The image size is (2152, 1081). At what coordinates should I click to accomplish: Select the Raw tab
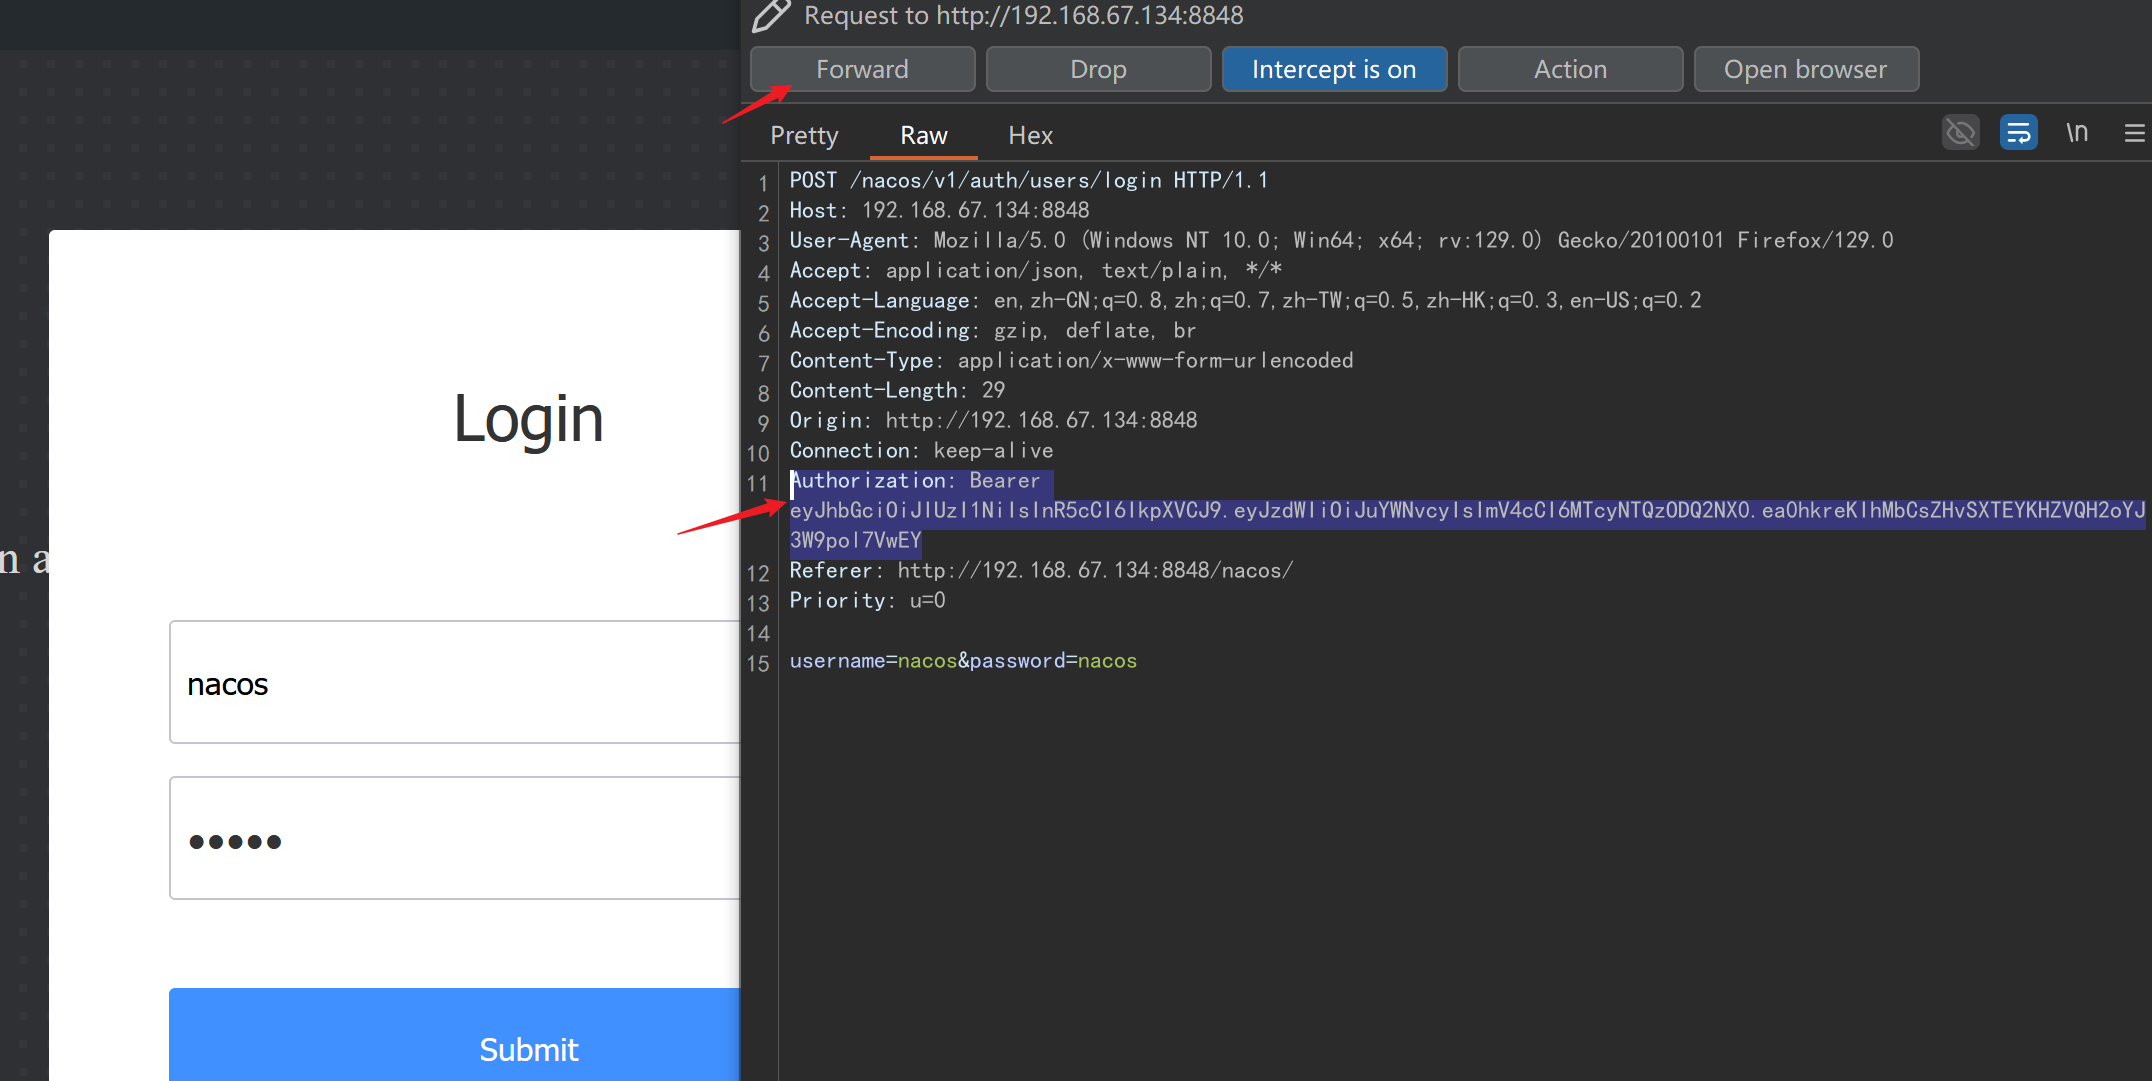coord(923,135)
